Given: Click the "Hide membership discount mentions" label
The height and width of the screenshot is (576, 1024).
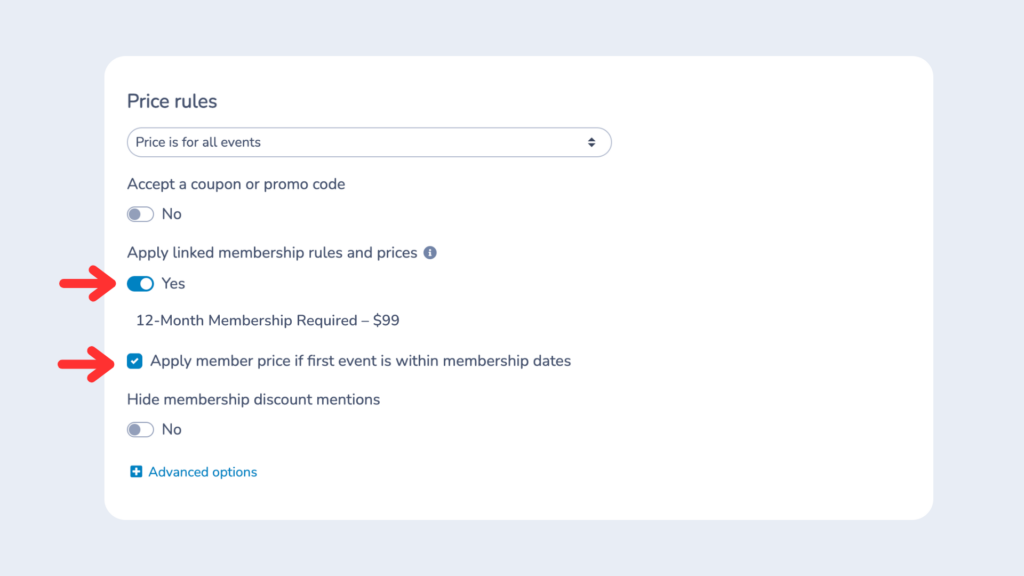Looking at the screenshot, I should point(253,399).
